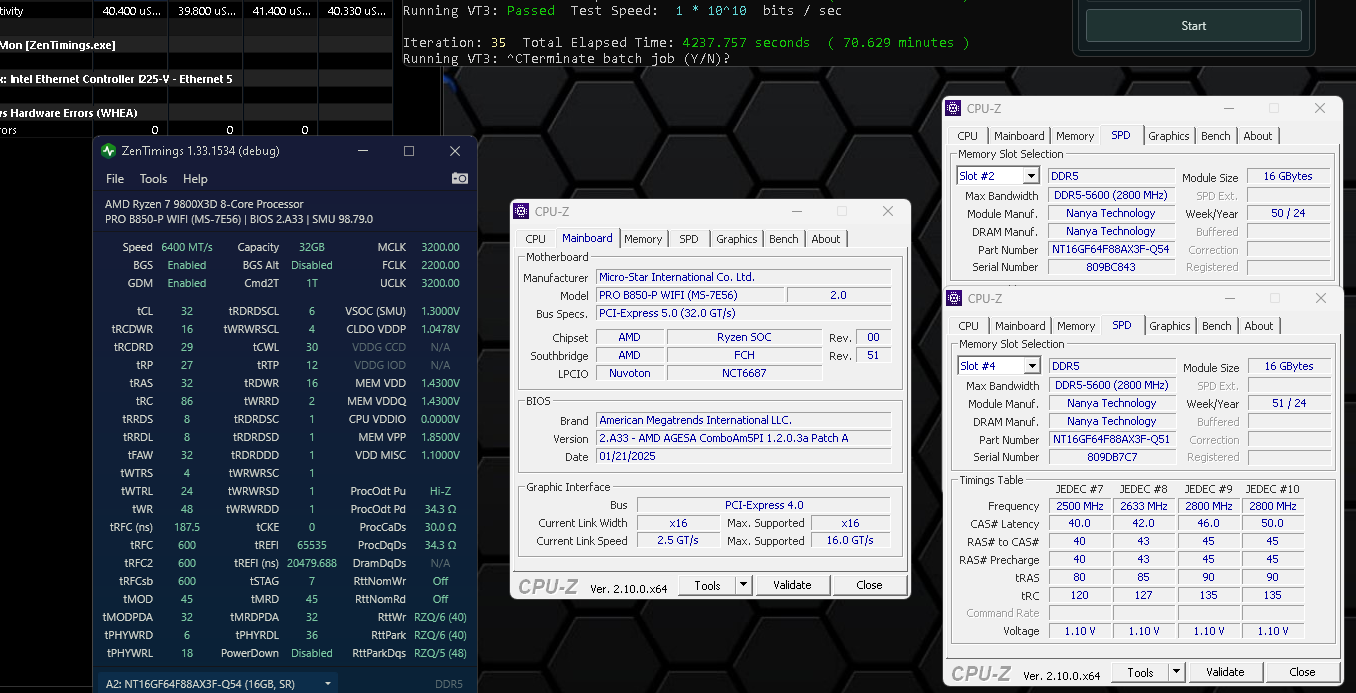Expand the Tools arrow in the Mainboard CPU-Z window
1356x693 pixels.
coord(743,585)
